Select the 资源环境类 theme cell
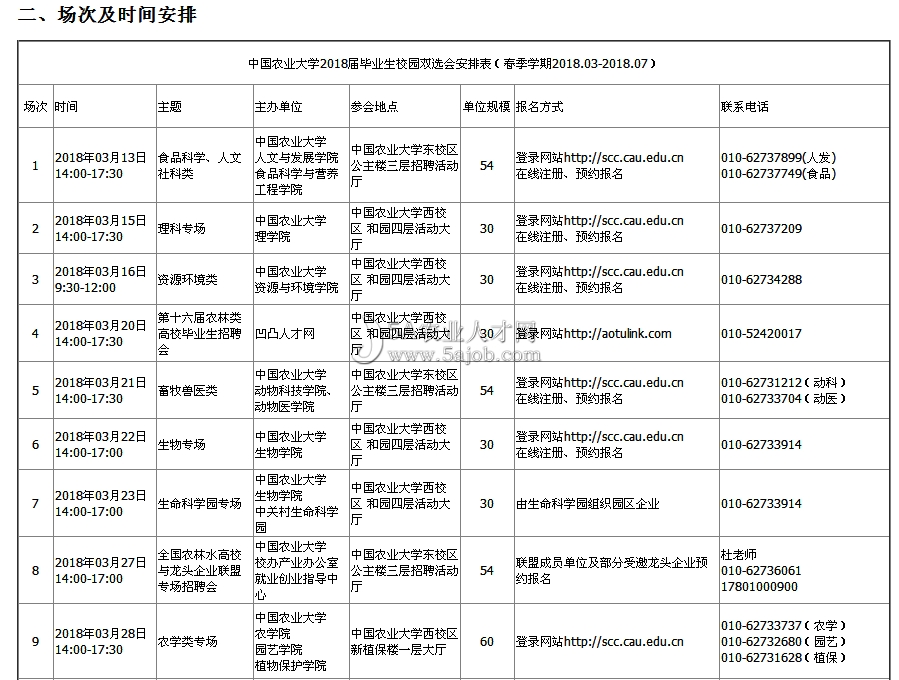The width and height of the screenshot is (899, 680). point(187,280)
